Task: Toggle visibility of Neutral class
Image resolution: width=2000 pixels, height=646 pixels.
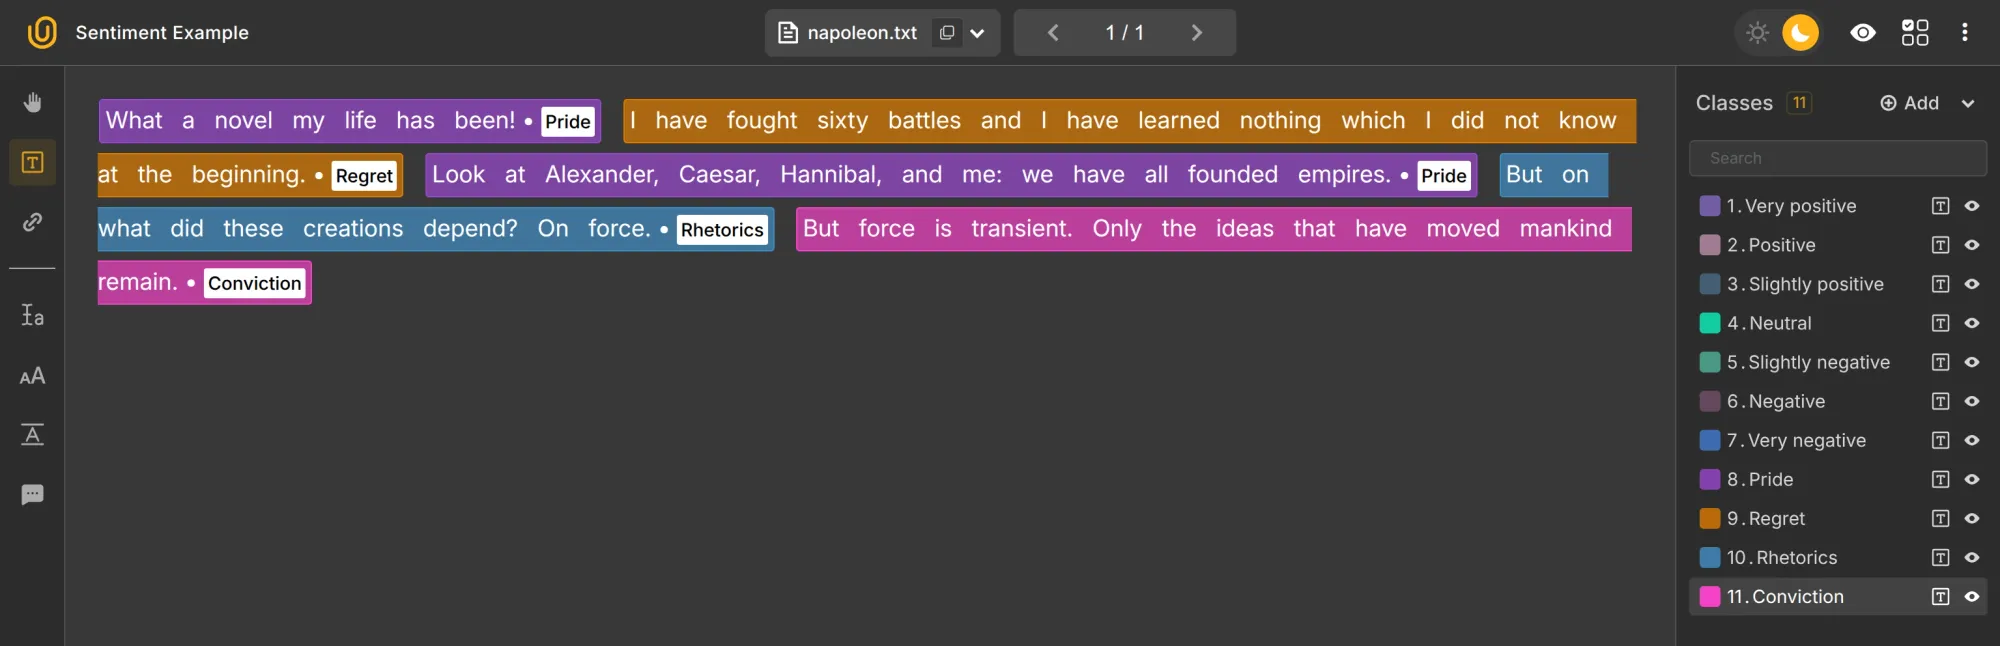Action: pos(1971,323)
